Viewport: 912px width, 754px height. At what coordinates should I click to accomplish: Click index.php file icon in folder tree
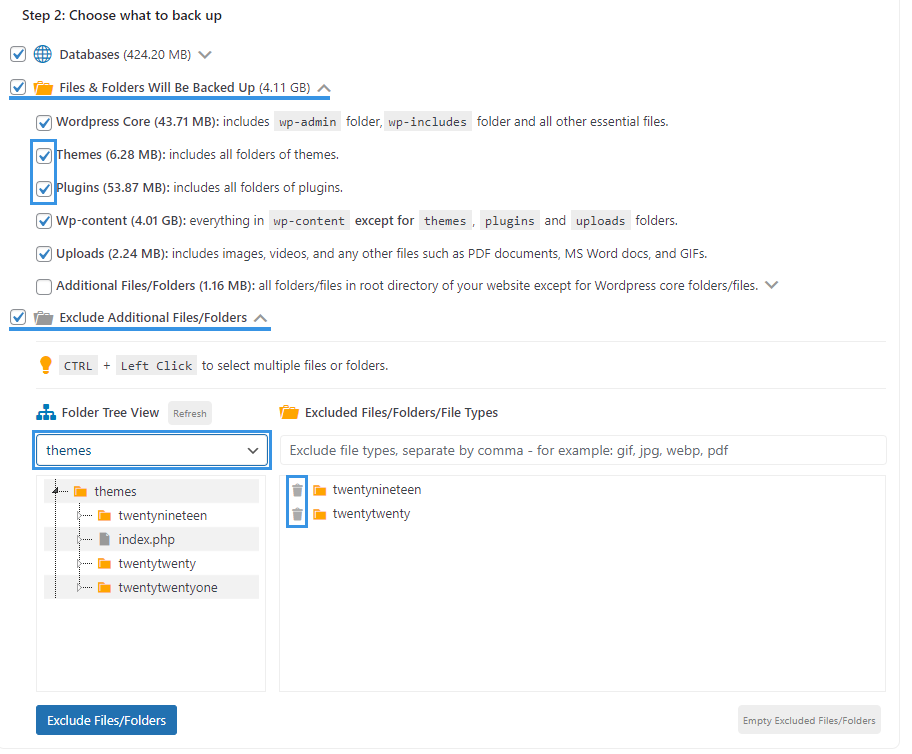coord(105,539)
